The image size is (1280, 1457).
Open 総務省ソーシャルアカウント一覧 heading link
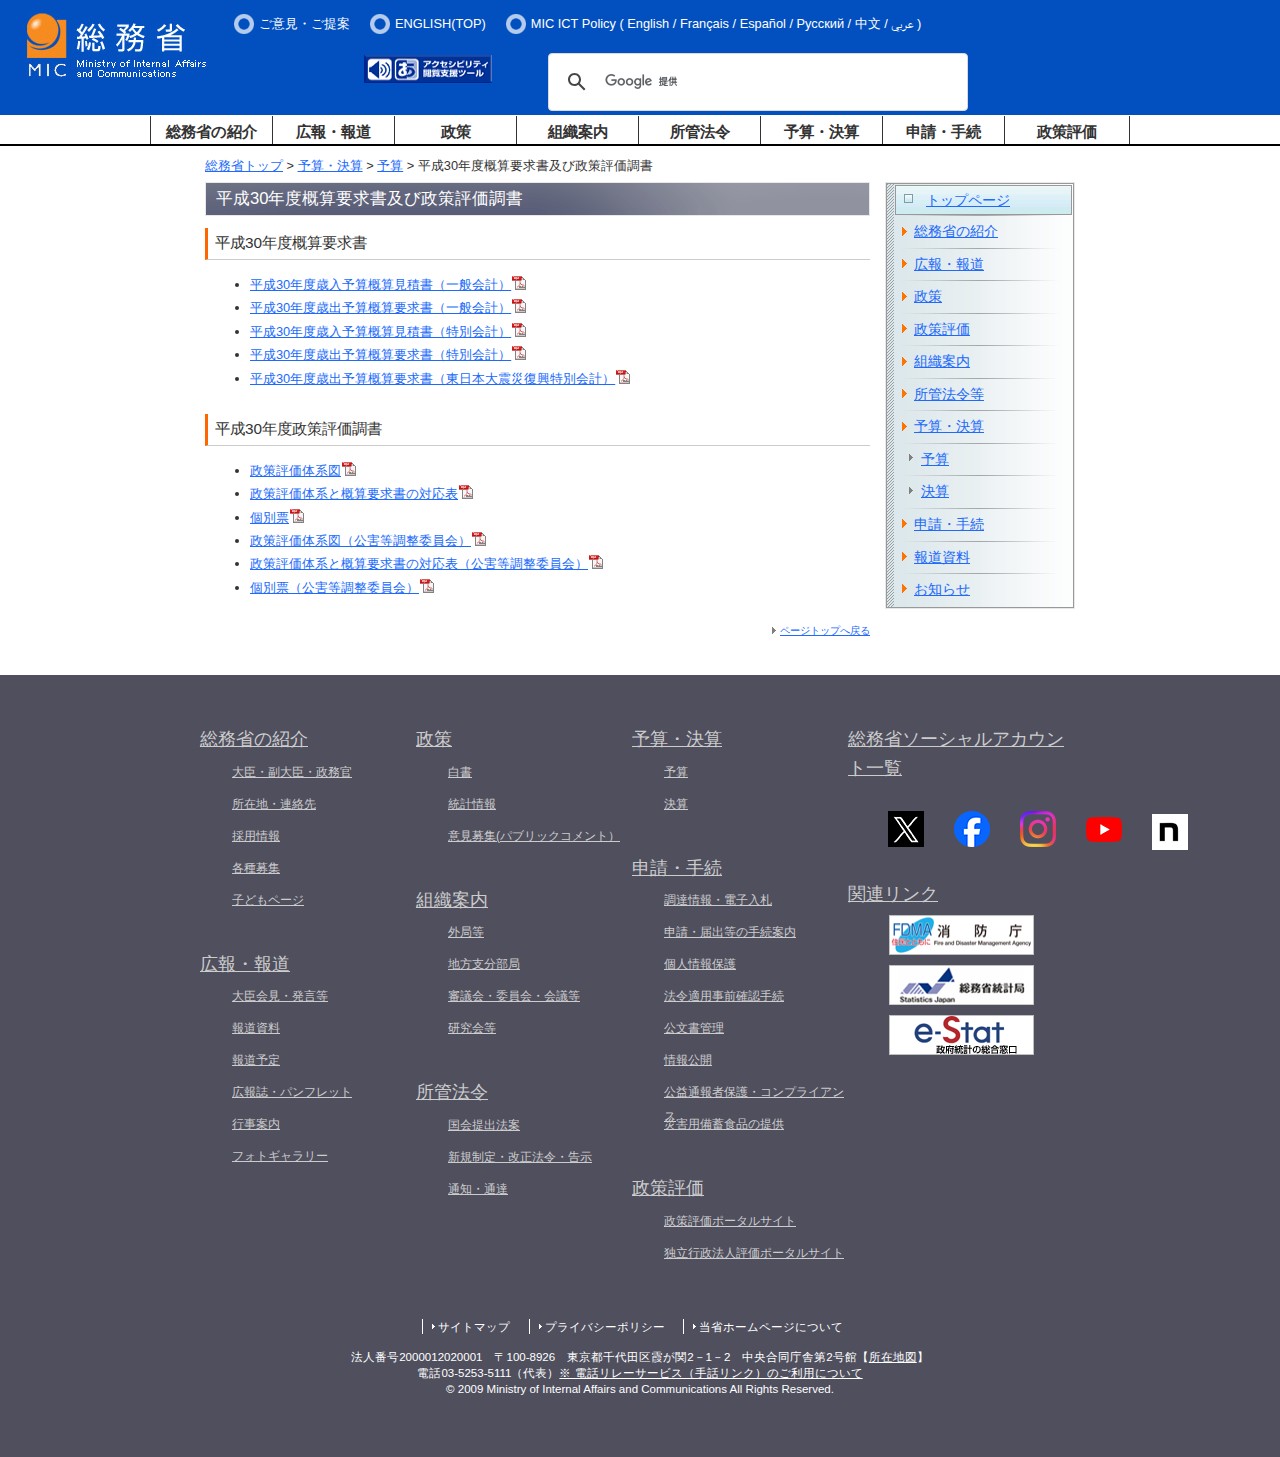tap(955, 753)
